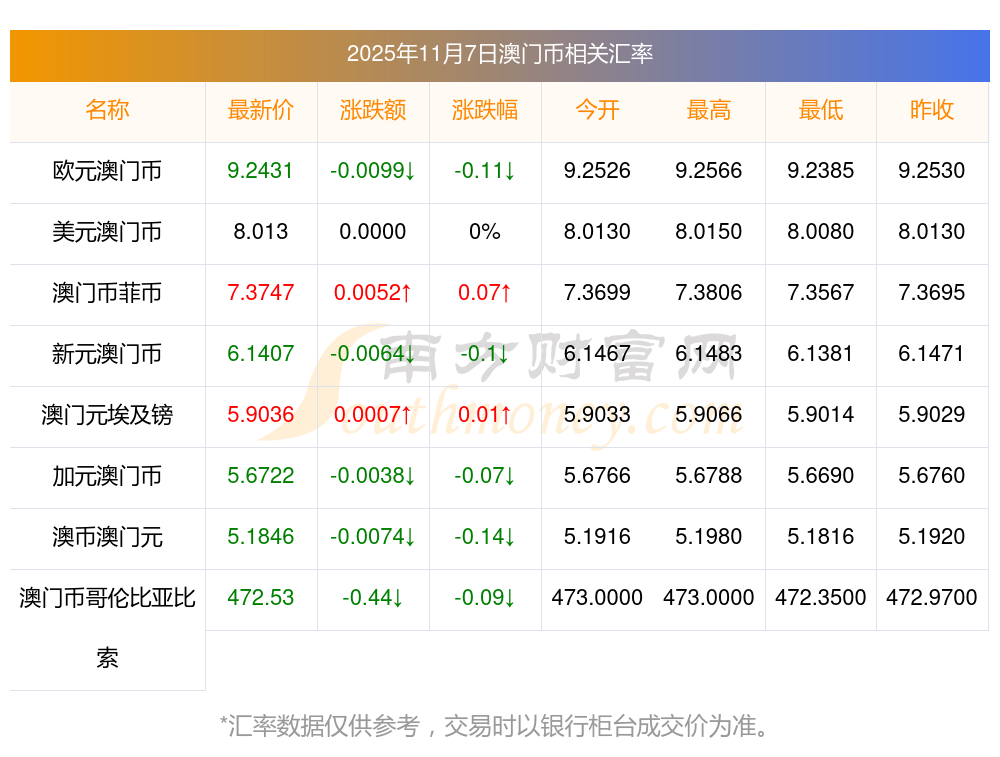1000x757 pixels.
Task: Select previous close 9.2530
Action: click(x=932, y=170)
